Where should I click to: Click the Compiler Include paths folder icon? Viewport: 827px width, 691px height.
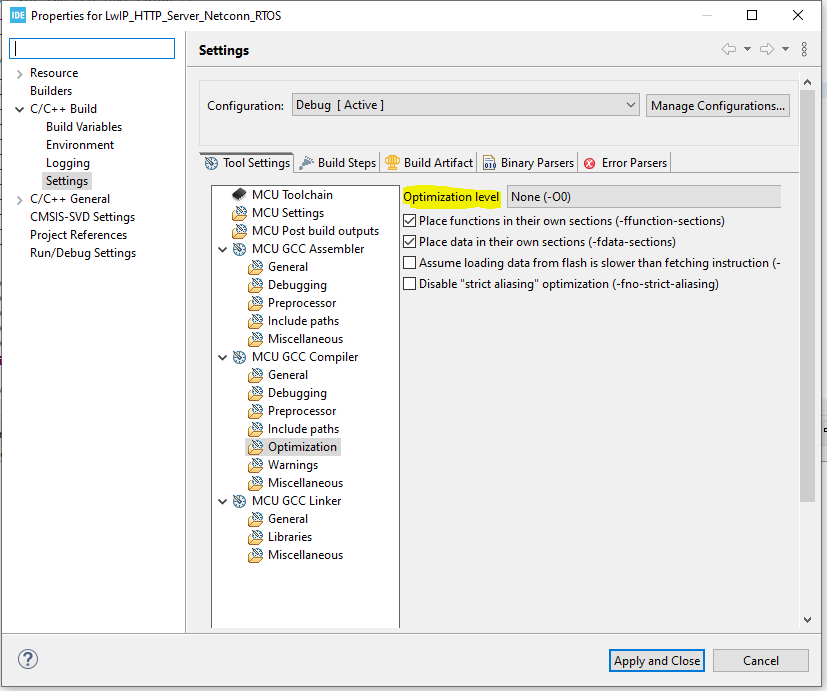click(x=255, y=429)
